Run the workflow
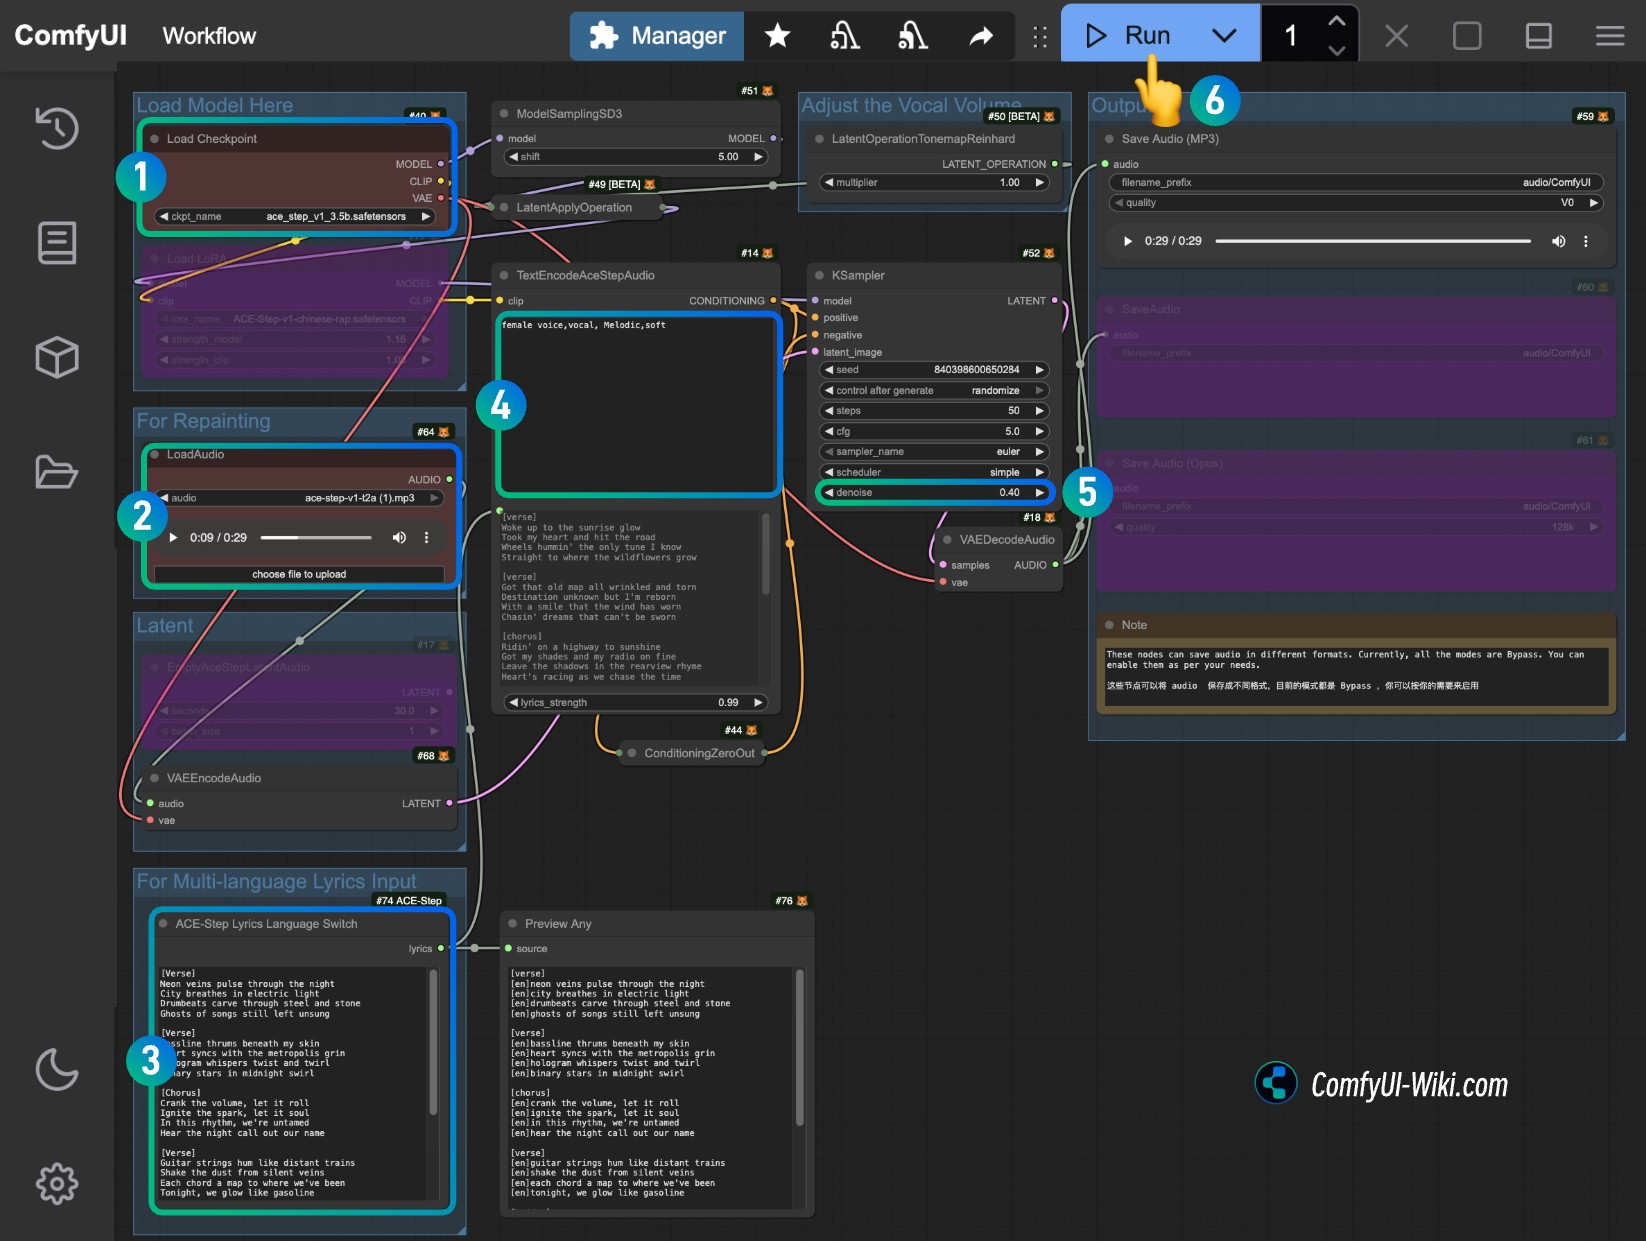This screenshot has height=1241, width=1646. [1127, 36]
